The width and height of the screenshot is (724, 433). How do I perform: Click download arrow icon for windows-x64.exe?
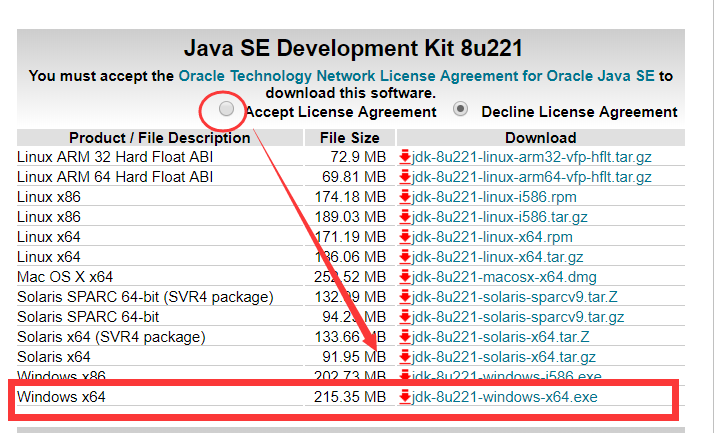pos(405,397)
